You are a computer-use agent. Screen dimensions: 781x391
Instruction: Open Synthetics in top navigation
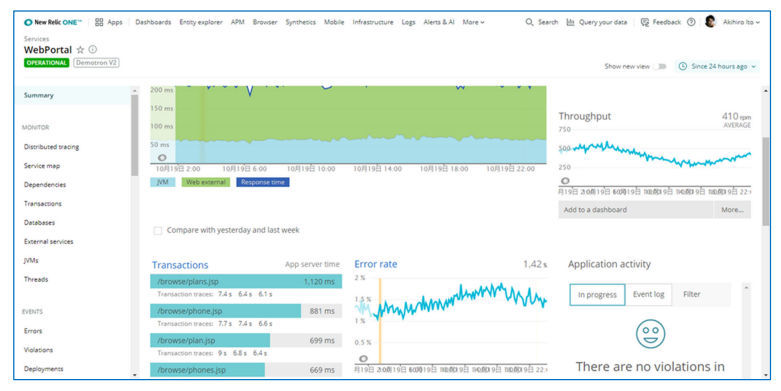(300, 22)
